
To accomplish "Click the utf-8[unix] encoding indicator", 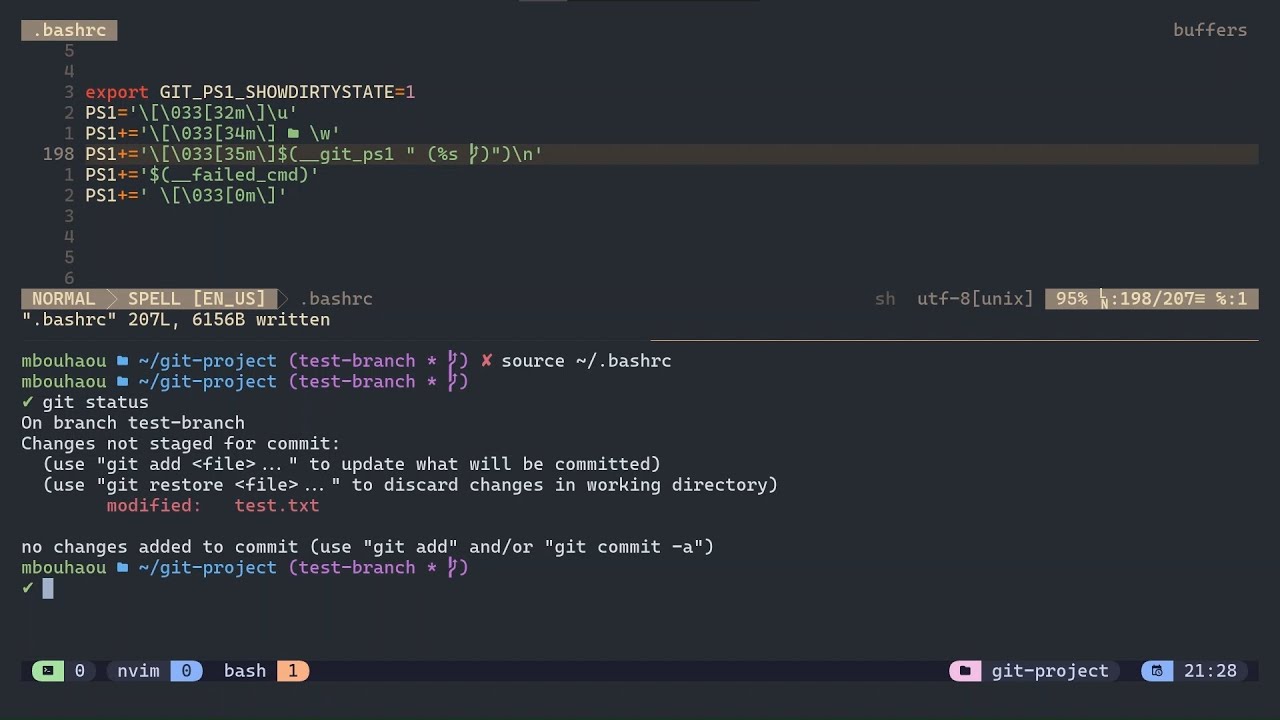I will pyautogui.click(x=975, y=299).
